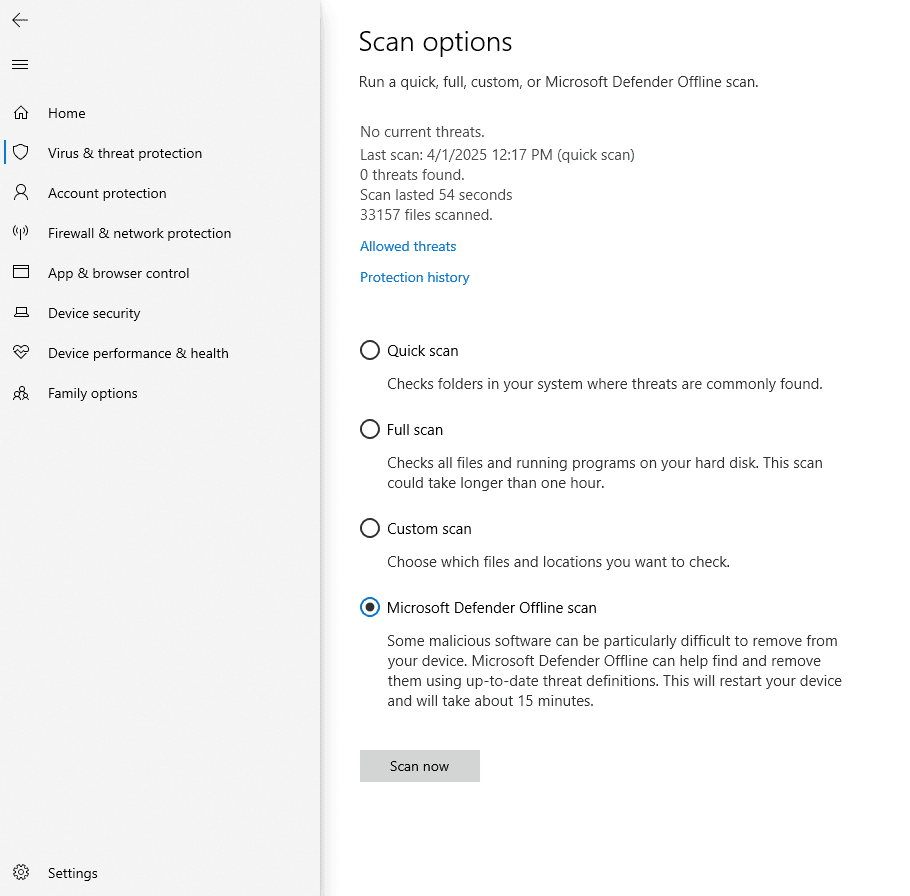Click the Scan options heading
The width and height of the screenshot is (910, 896).
point(435,42)
